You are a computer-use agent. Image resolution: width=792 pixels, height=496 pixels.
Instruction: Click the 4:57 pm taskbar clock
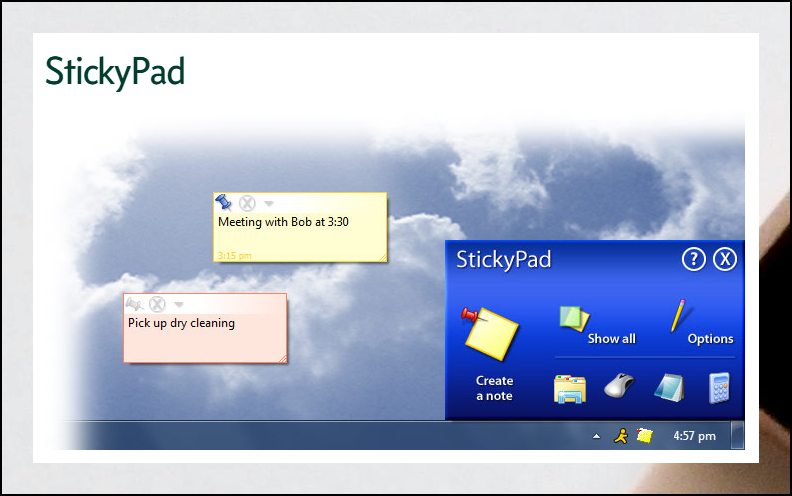coord(695,436)
